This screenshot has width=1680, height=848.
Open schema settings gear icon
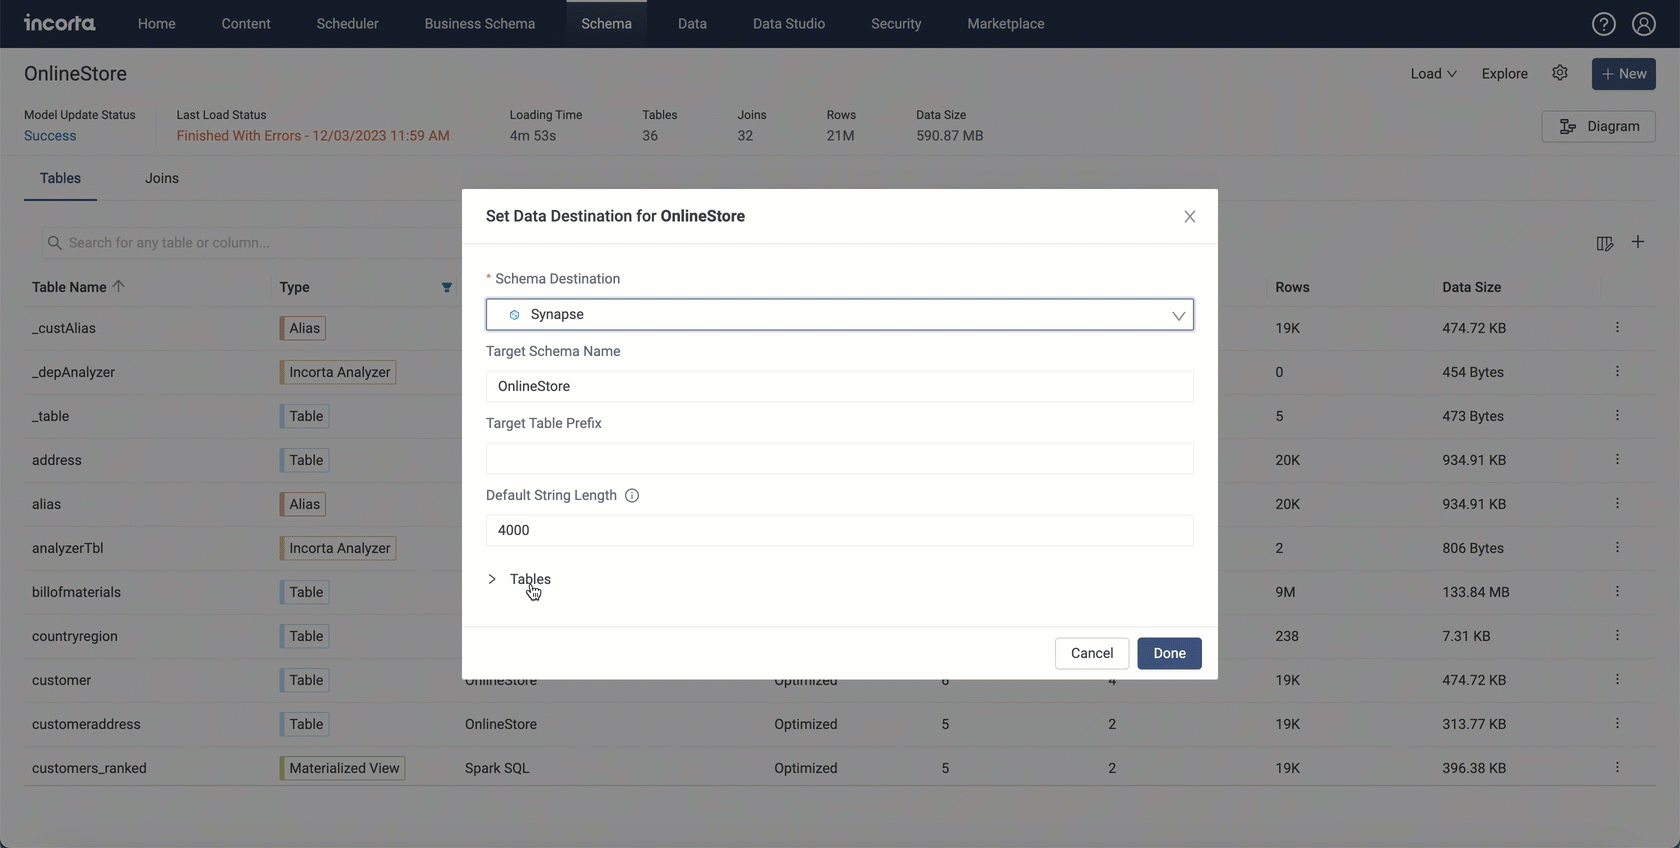(x=1560, y=73)
